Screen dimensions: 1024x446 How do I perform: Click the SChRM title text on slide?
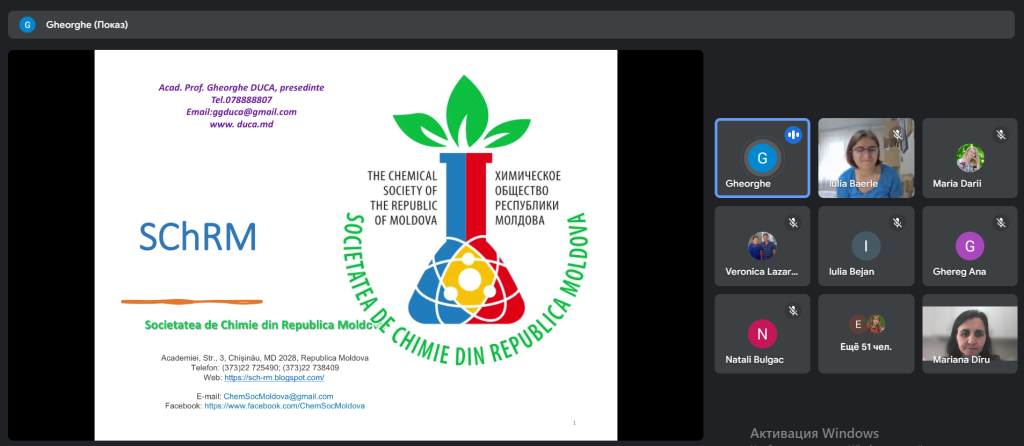pyautogui.click(x=197, y=237)
